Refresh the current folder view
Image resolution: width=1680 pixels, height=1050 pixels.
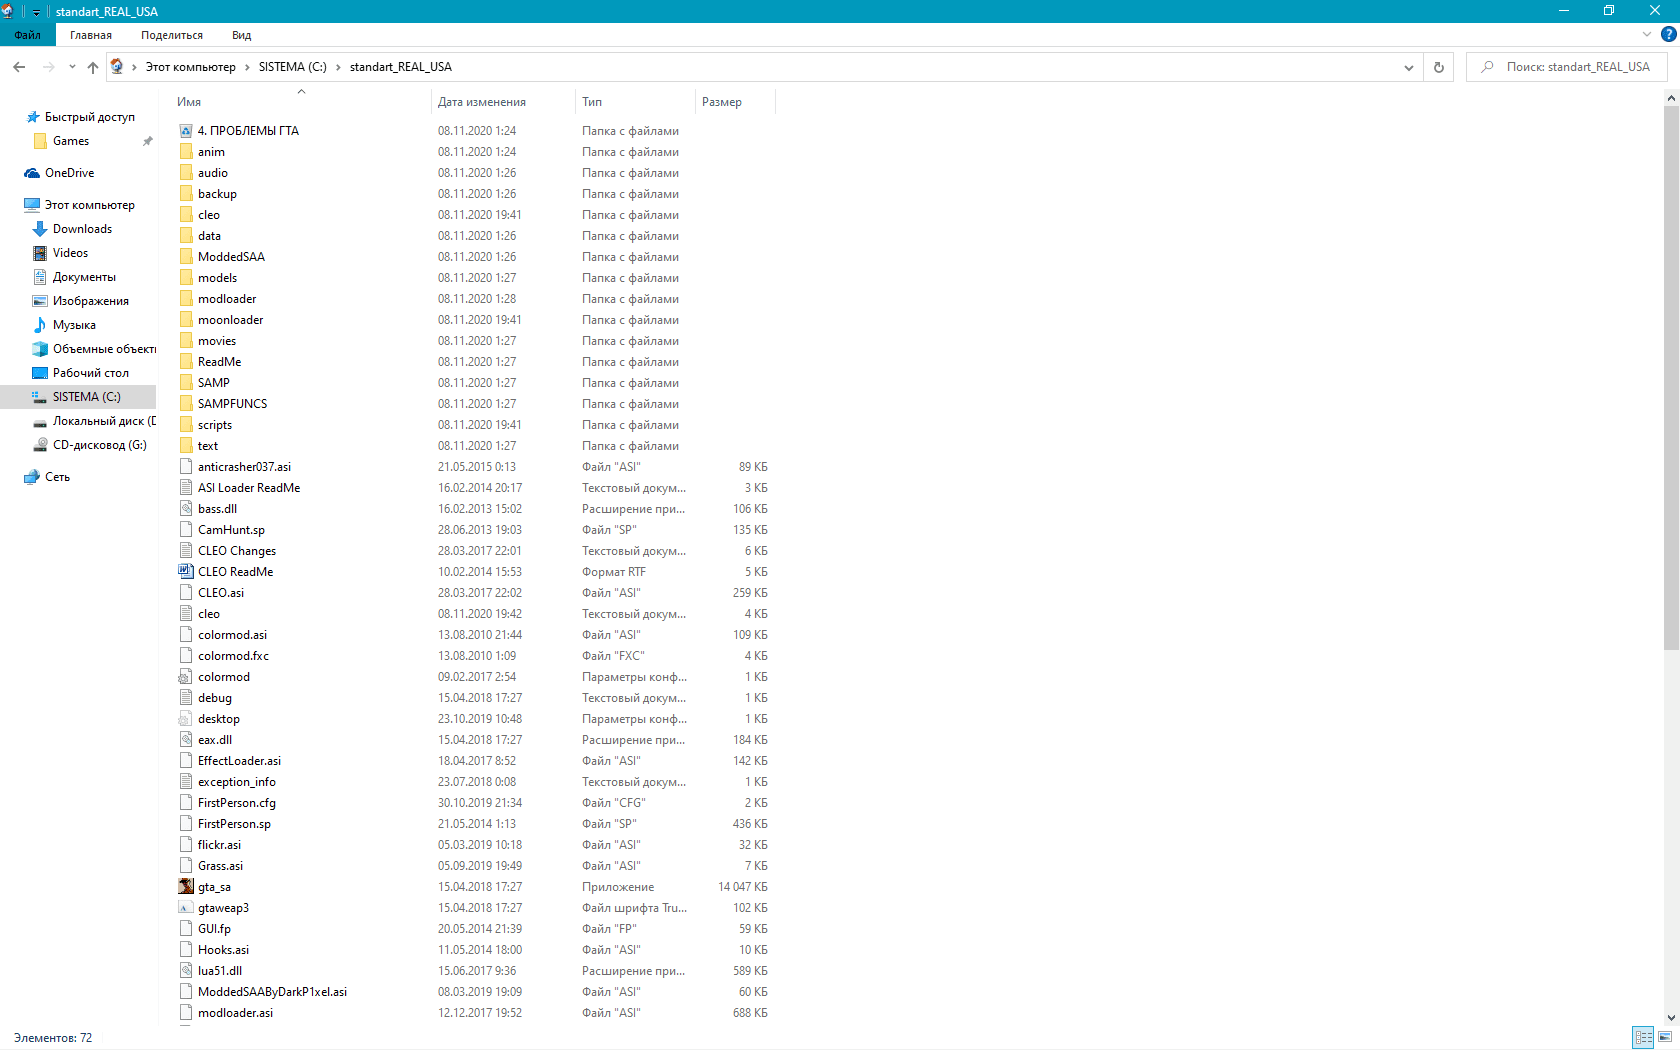(1439, 67)
